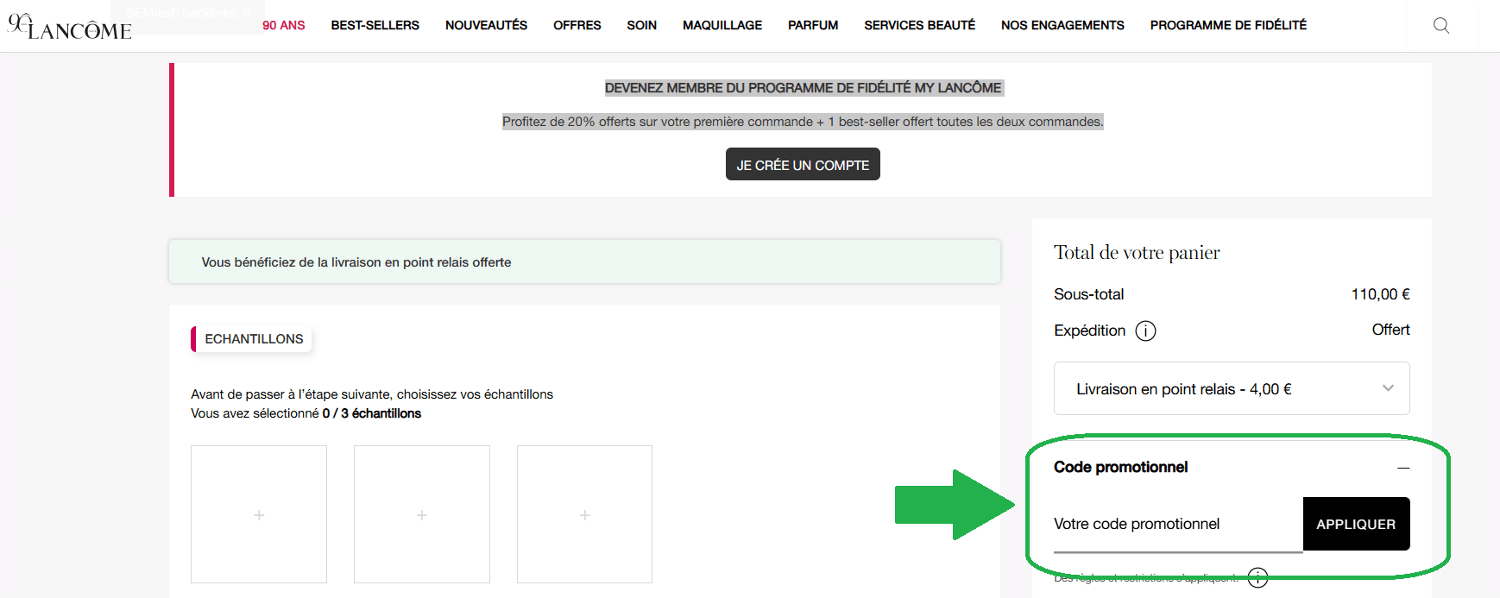Open the SERVICES BEAUTÉ menu
The height and width of the screenshot is (598, 1500).
[x=919, y=26]
